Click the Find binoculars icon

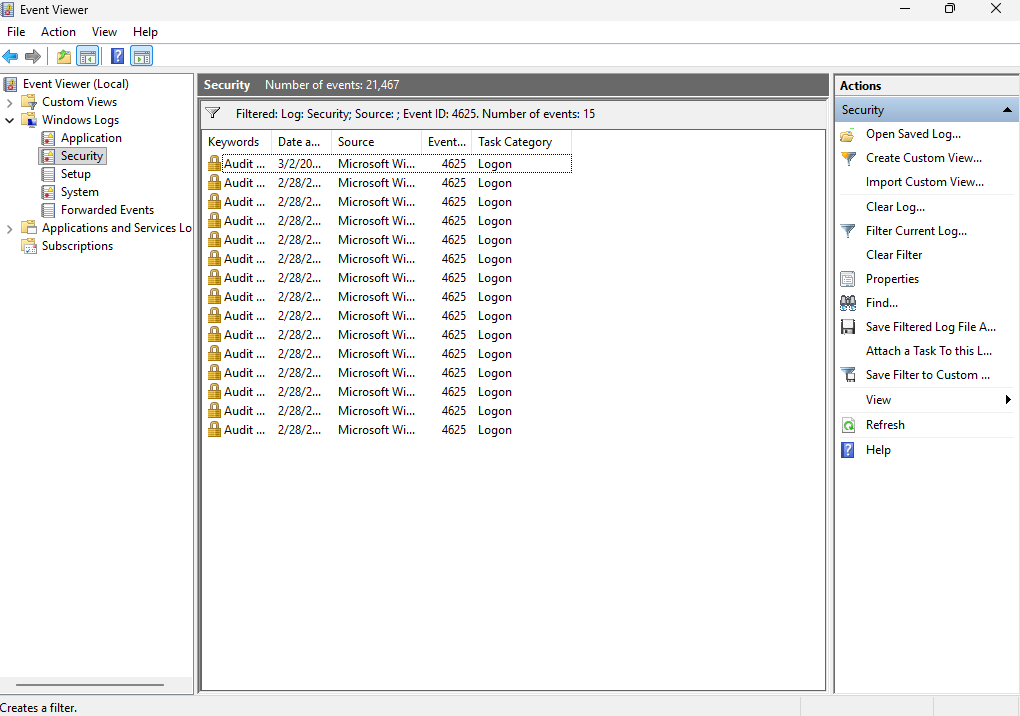pos(848,302)
